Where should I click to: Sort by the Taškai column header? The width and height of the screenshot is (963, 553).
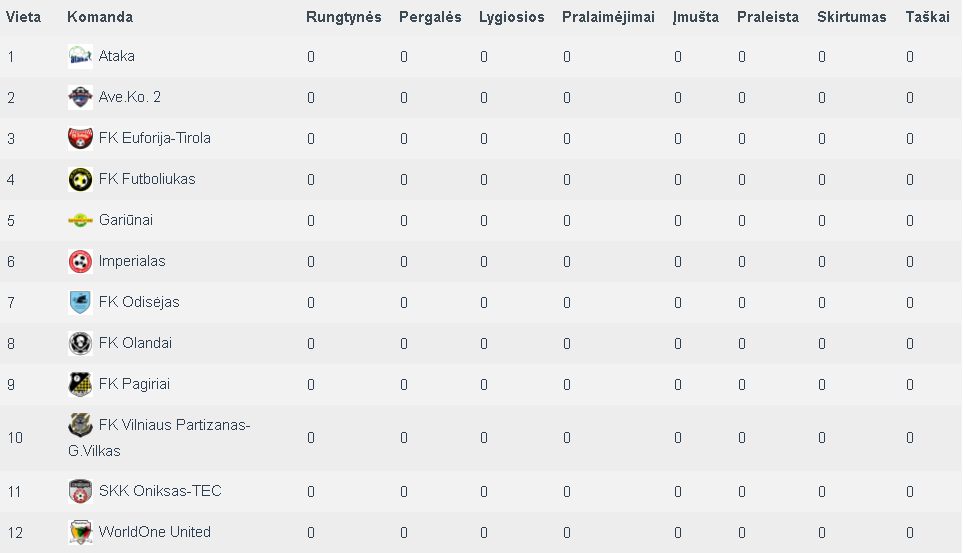(927, 17)
